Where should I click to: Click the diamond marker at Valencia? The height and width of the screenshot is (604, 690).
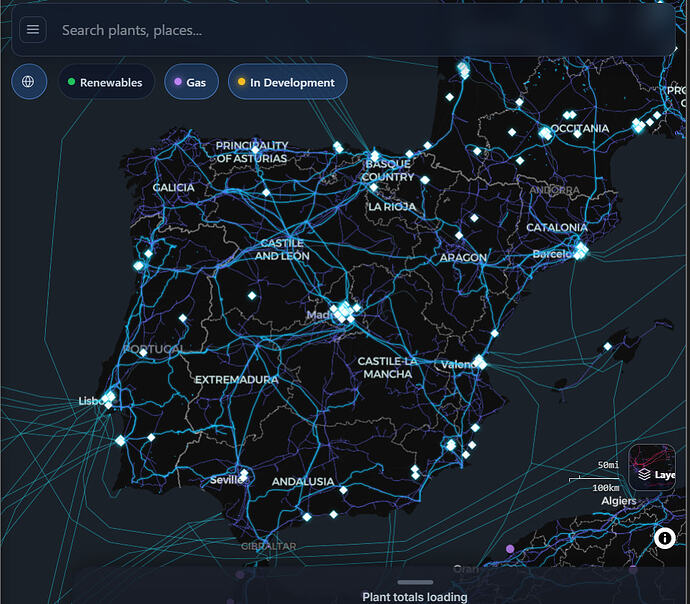point(480,362)
